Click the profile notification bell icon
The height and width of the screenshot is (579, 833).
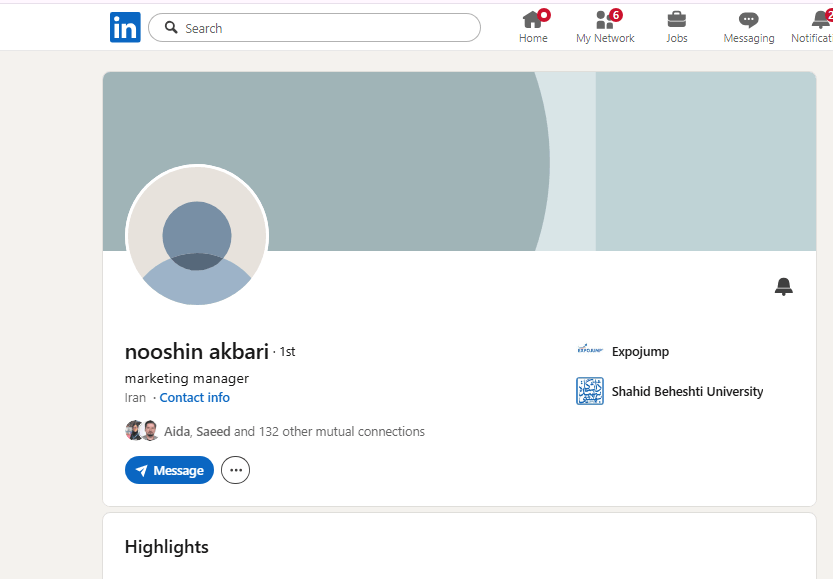(784, 286)
